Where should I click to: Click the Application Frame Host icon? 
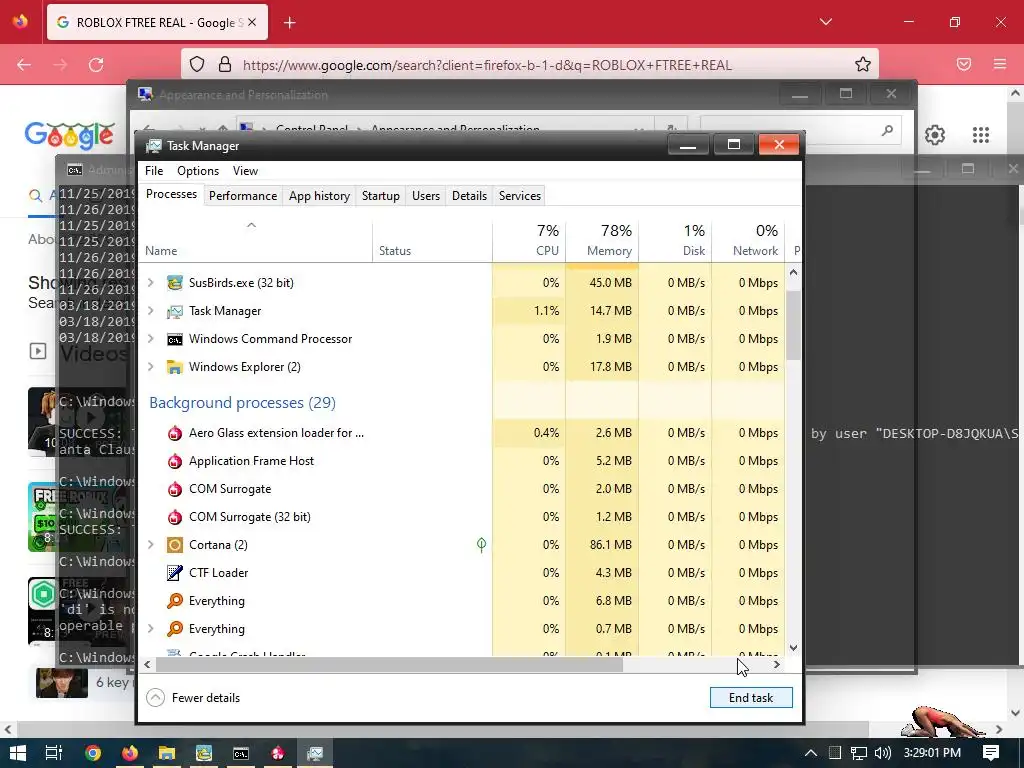[x=174, y=461]
